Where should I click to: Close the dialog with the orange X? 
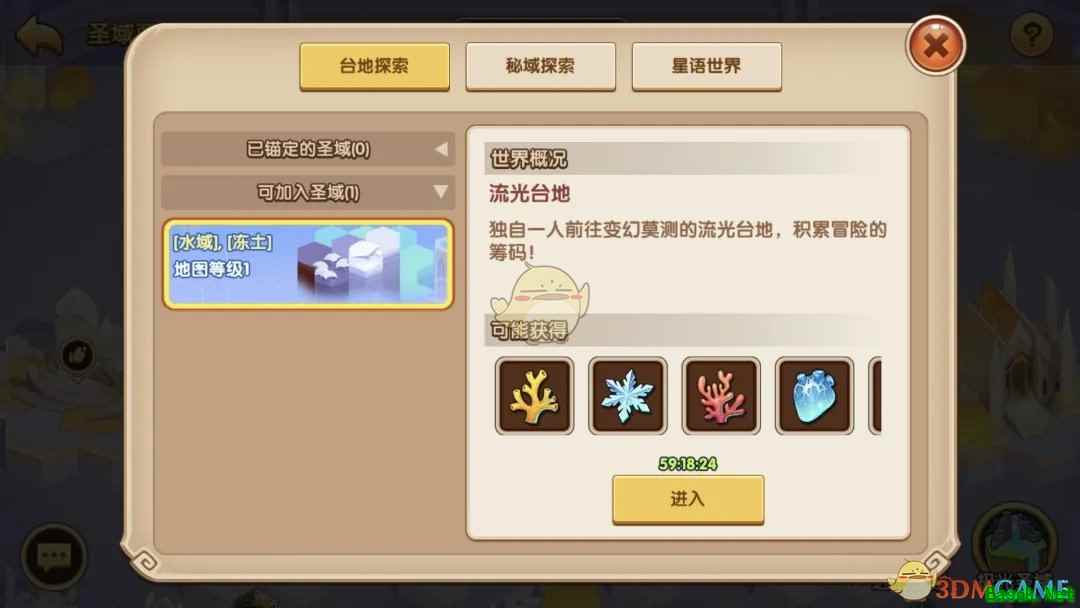tap(935, 45)
